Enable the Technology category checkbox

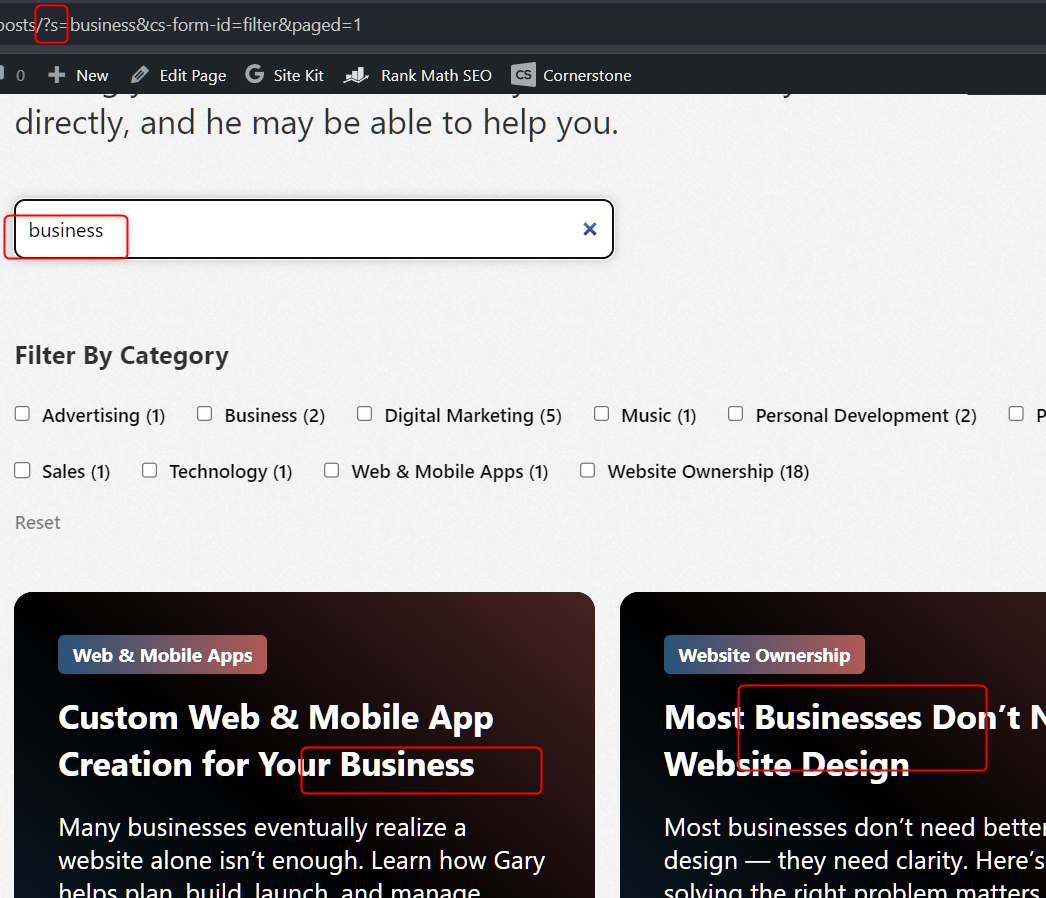coord(150,470)
